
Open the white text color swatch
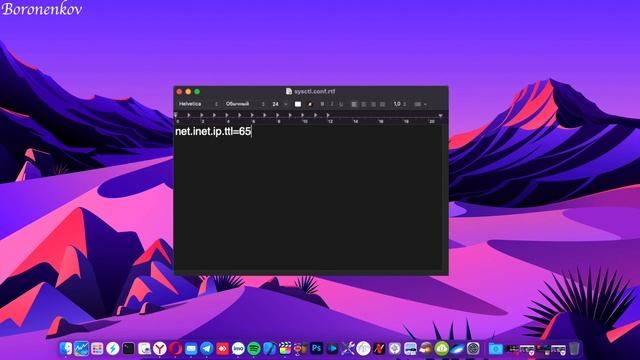(x=298, y=104)
